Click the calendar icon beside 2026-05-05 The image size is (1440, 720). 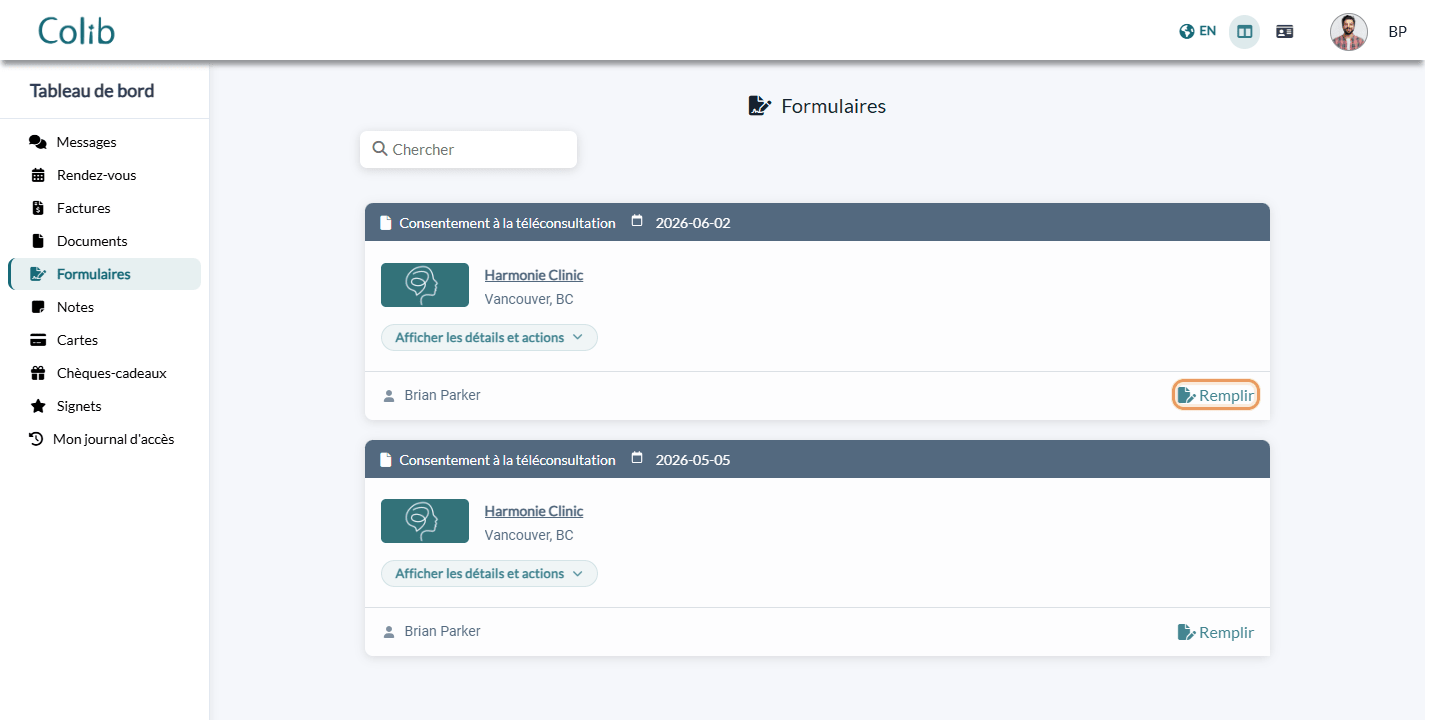(637, 458)
